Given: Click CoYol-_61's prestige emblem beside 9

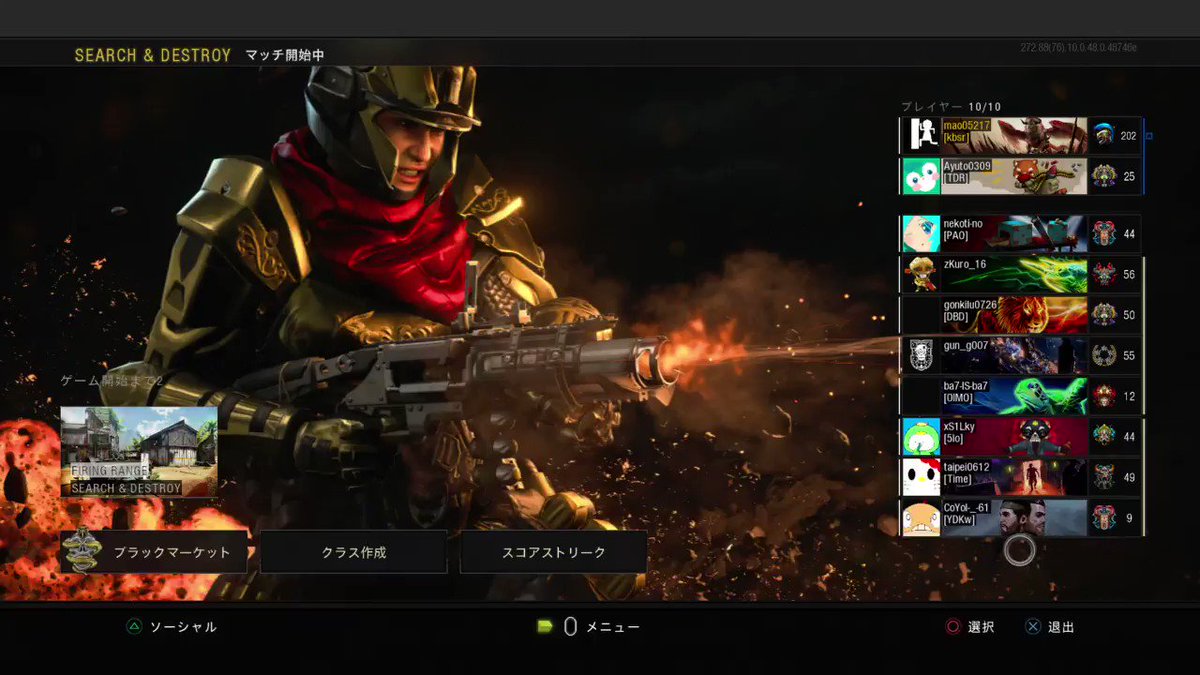Looking at the screenshot, I should pos(1103,518).
